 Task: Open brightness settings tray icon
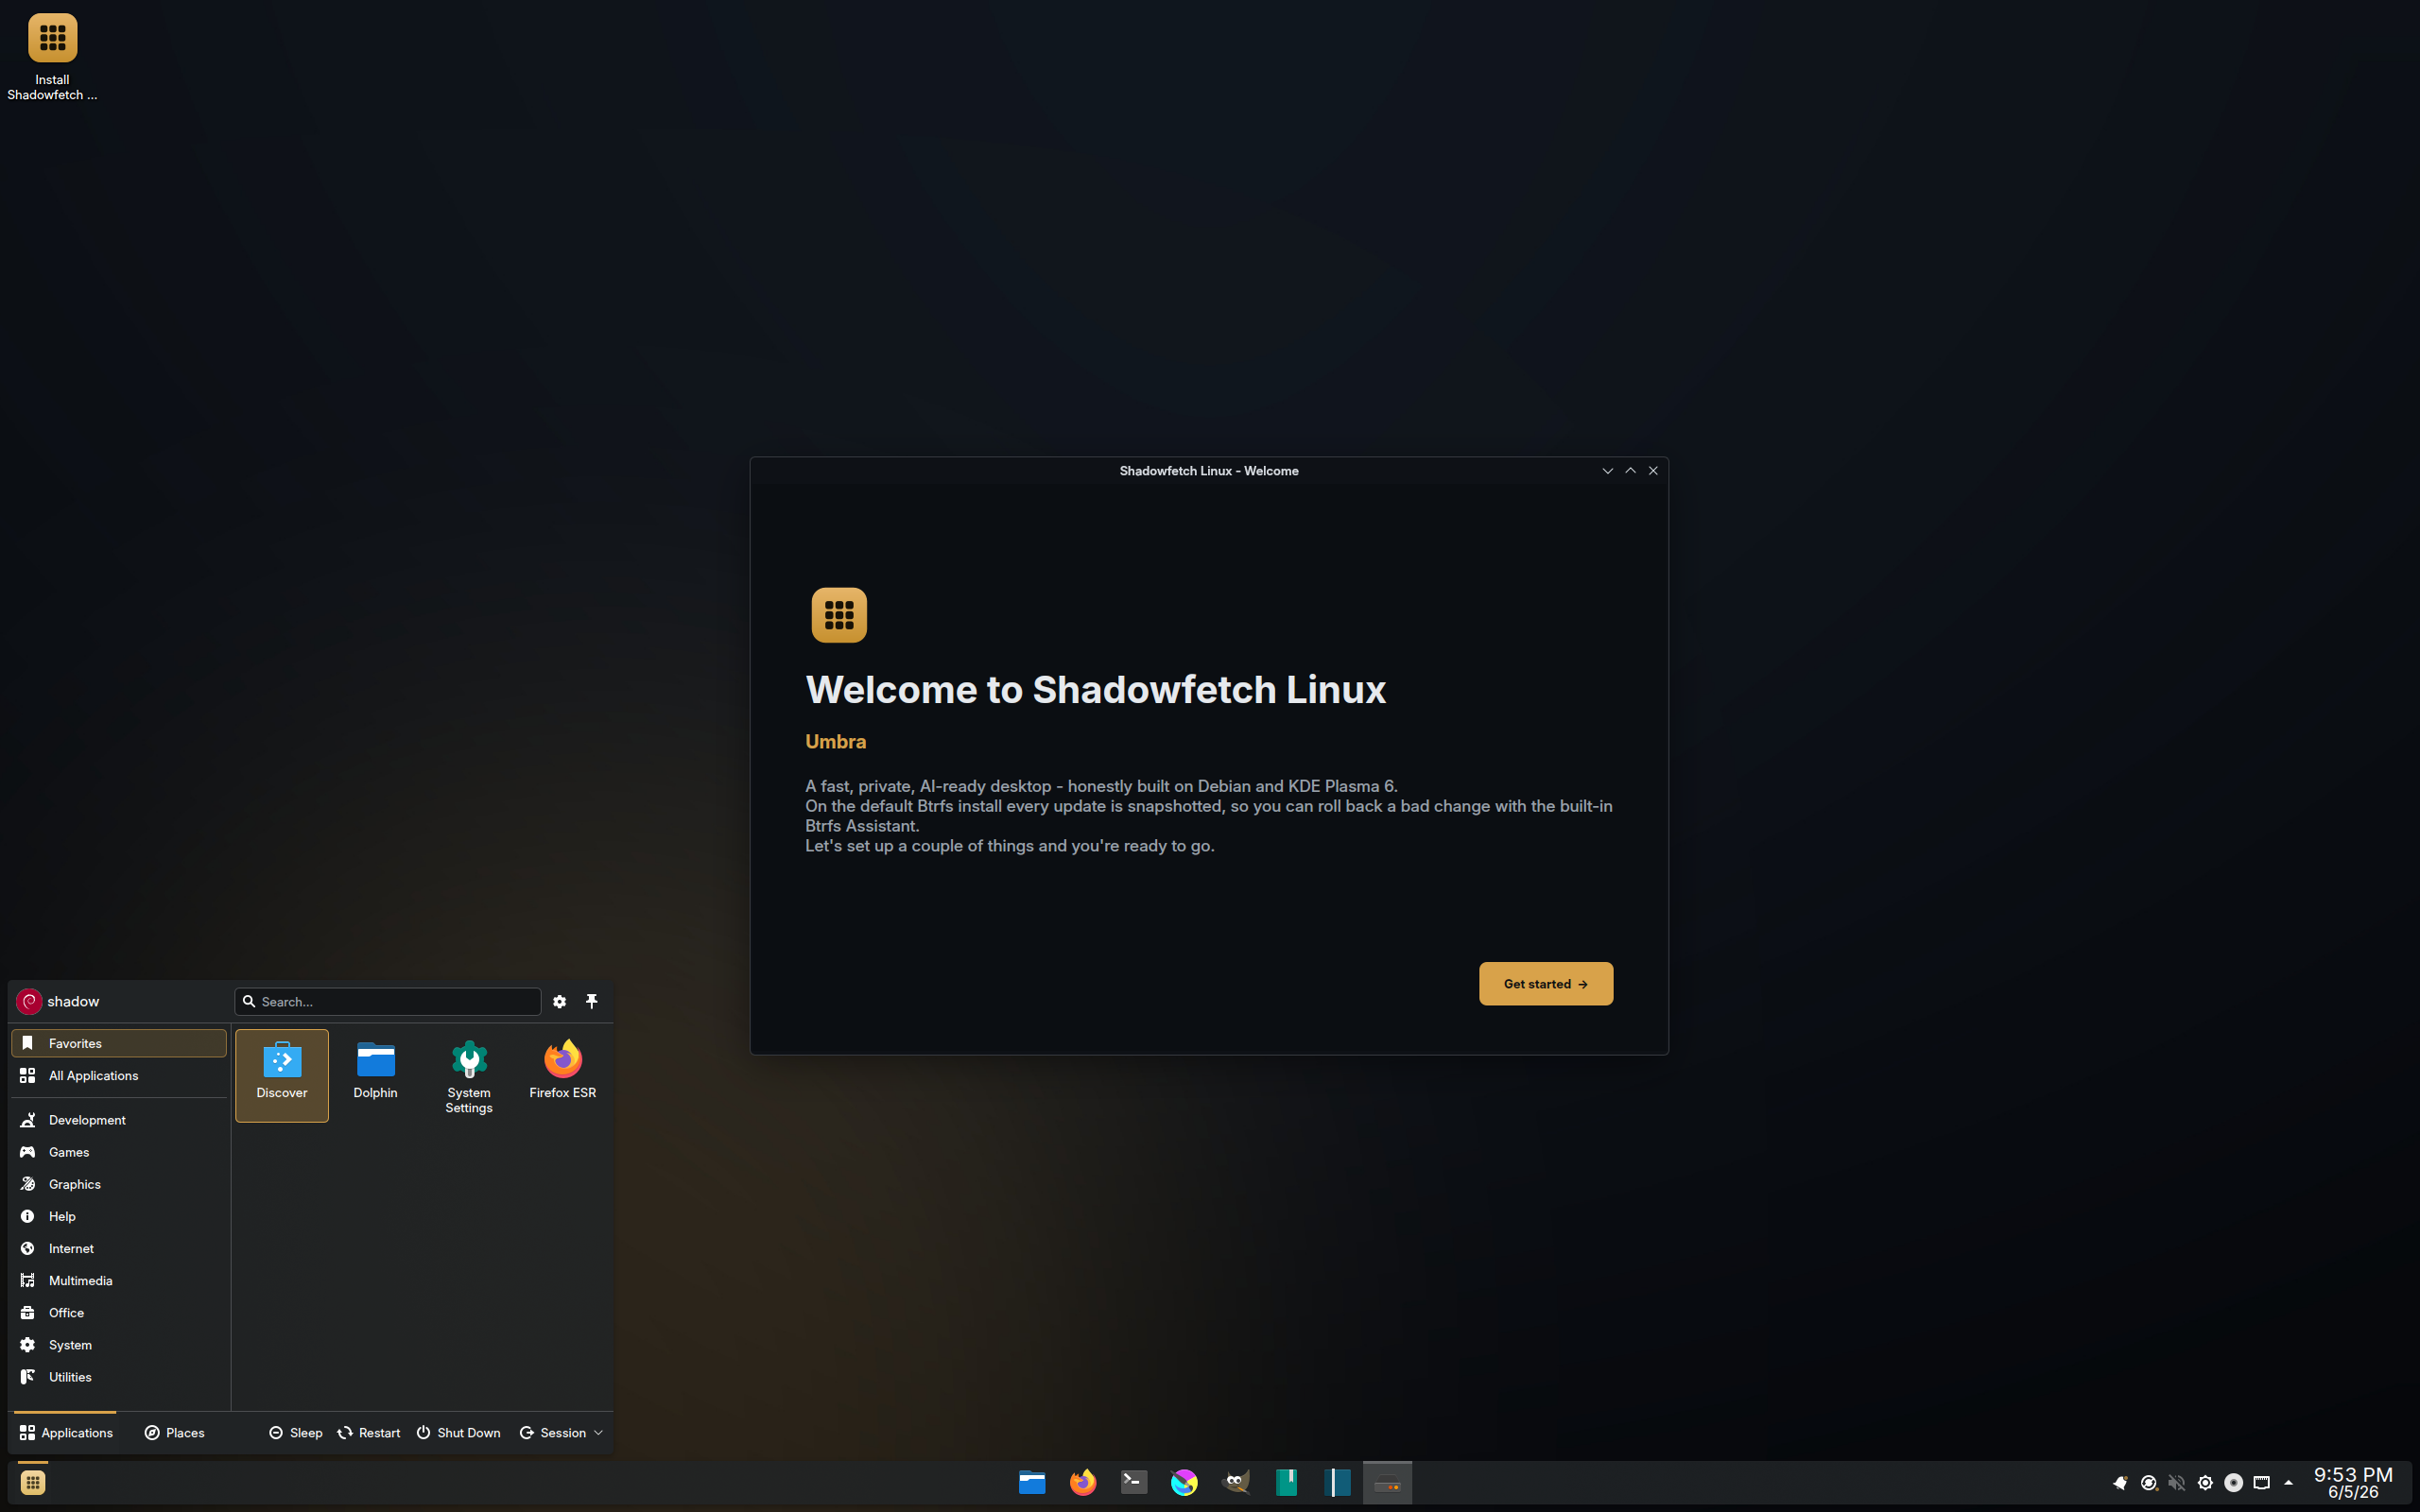(x=2205, y=1483)
